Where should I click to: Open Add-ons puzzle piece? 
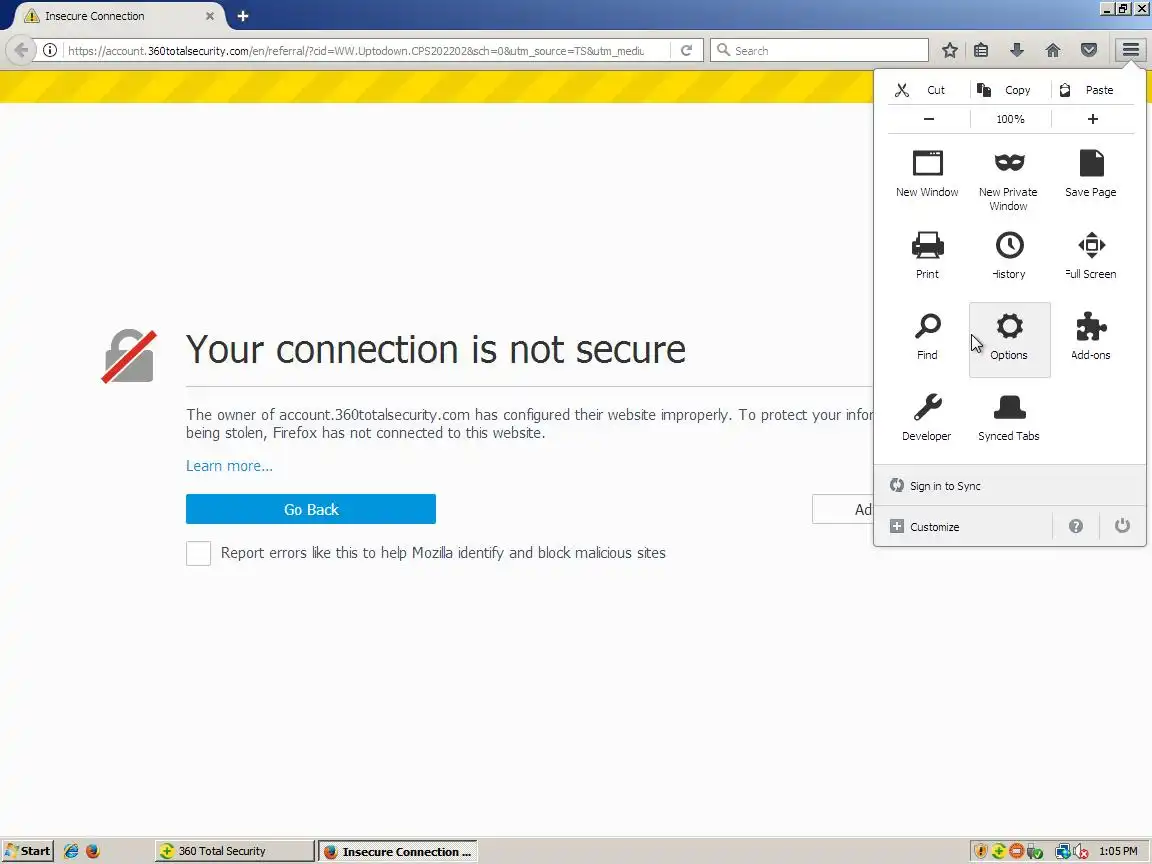coord(1090,337)
